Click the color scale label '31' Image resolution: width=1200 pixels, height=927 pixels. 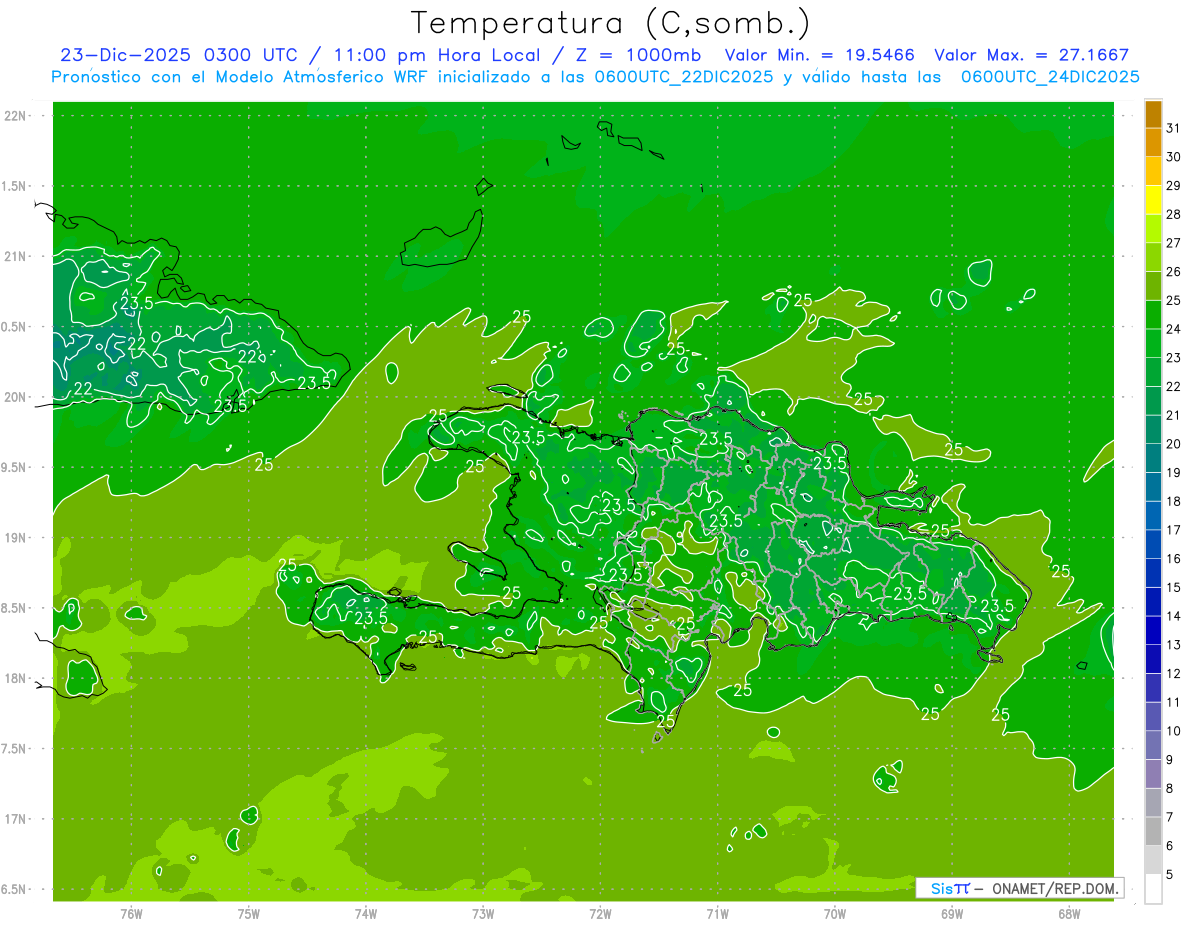click(x=1174, y=128)
